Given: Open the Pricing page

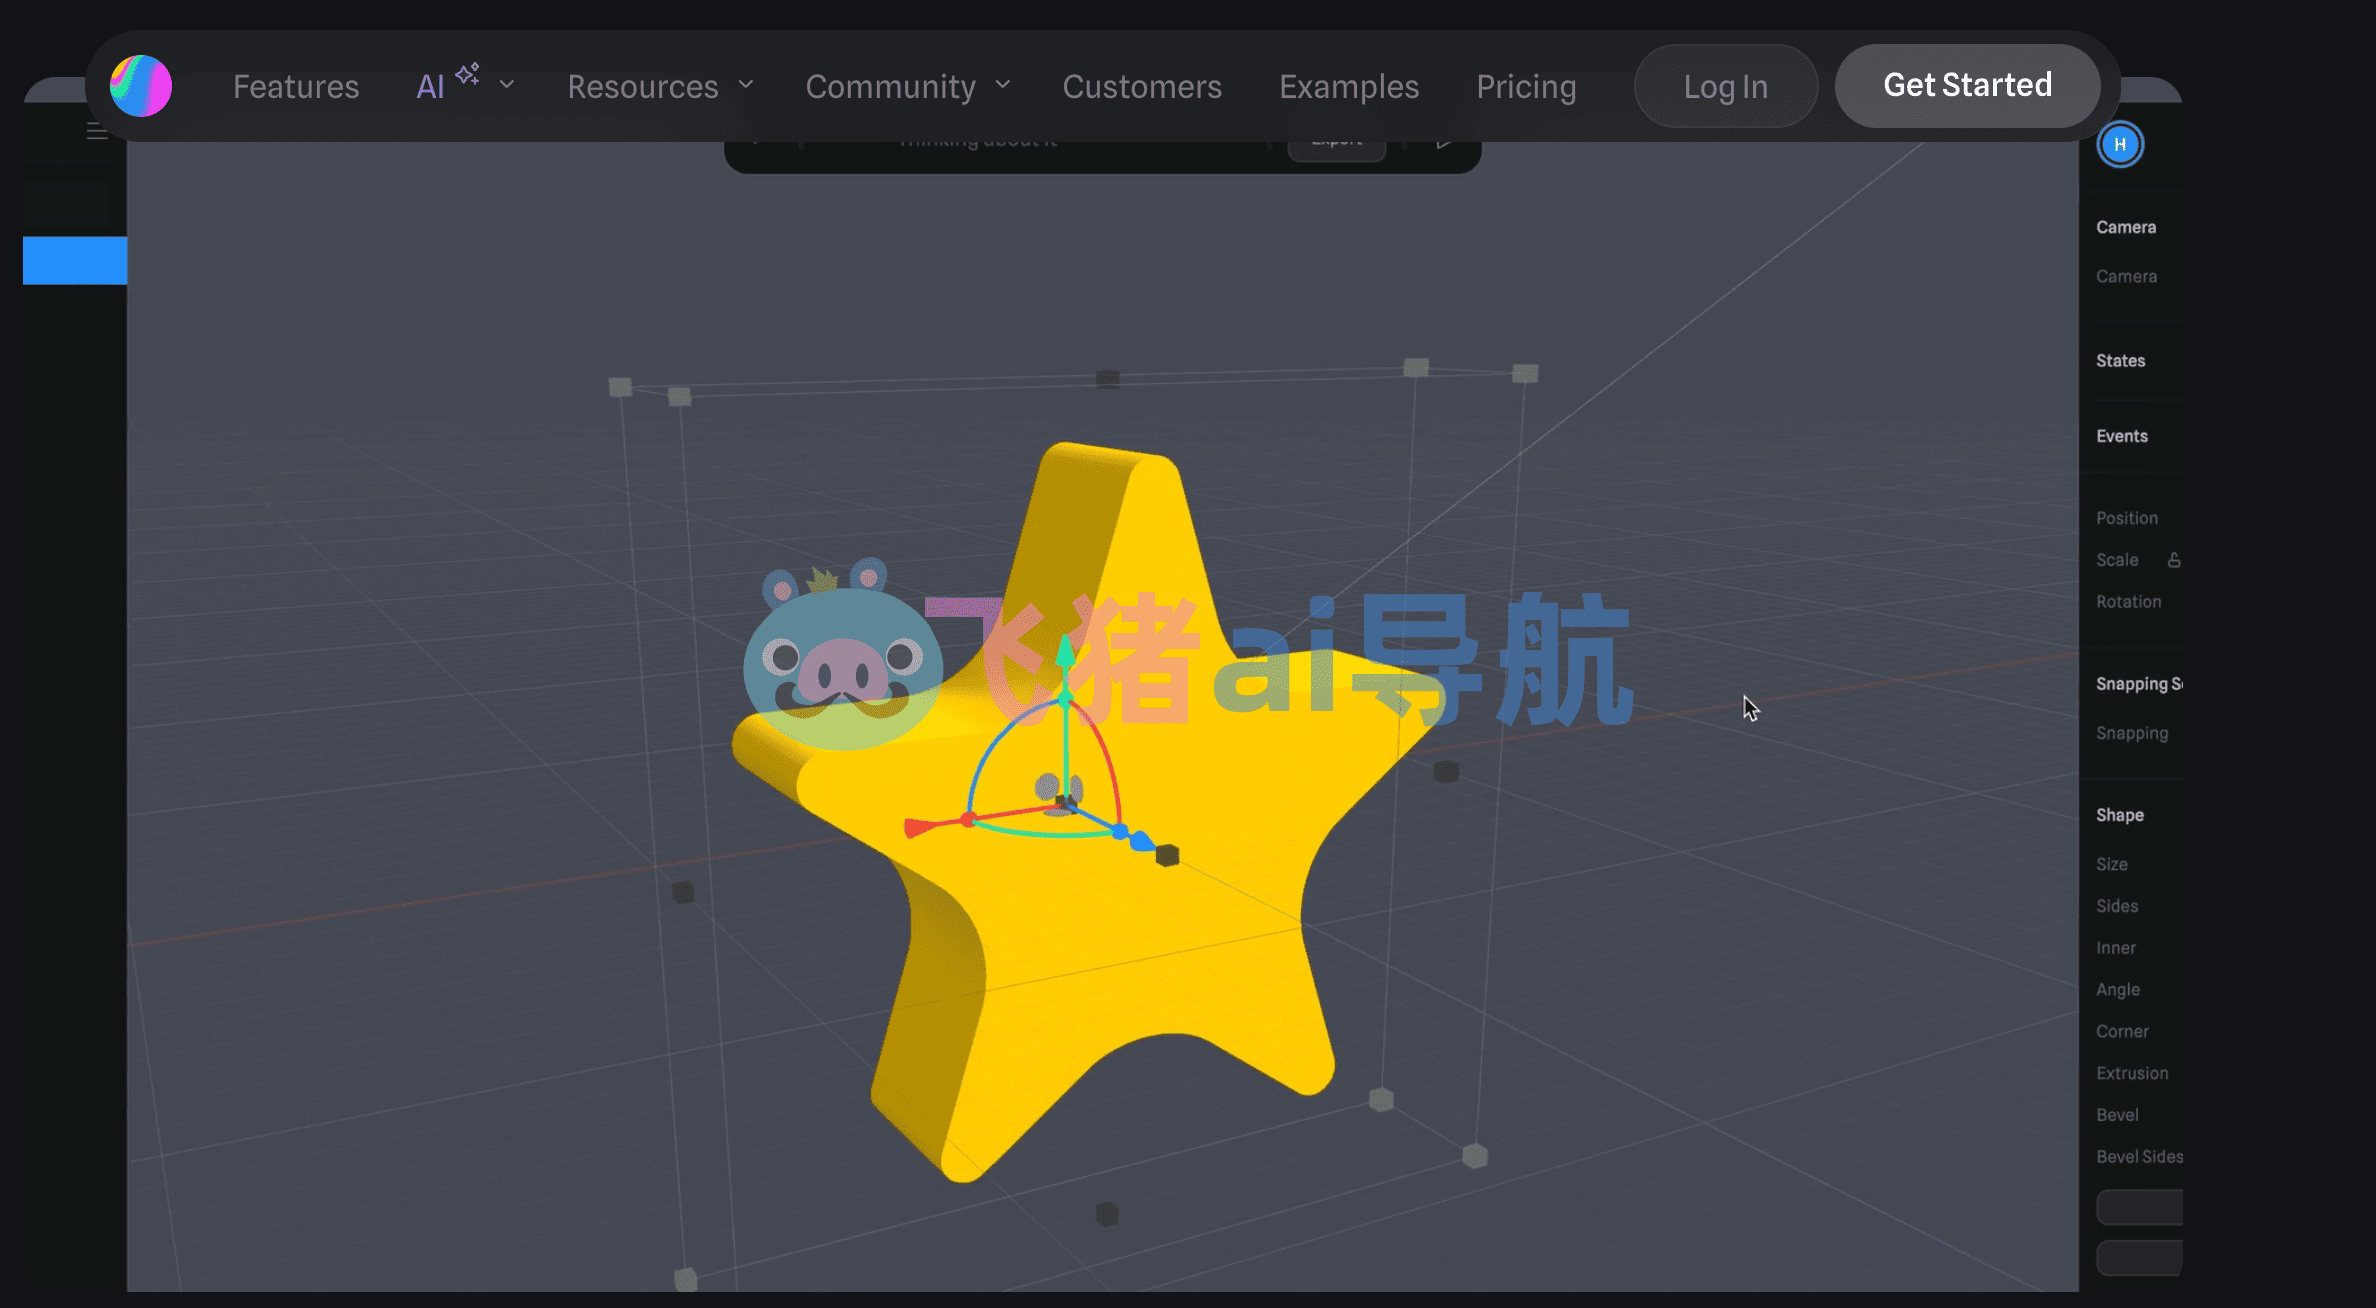Looking at the screenshot, I should click(1526, 87).
